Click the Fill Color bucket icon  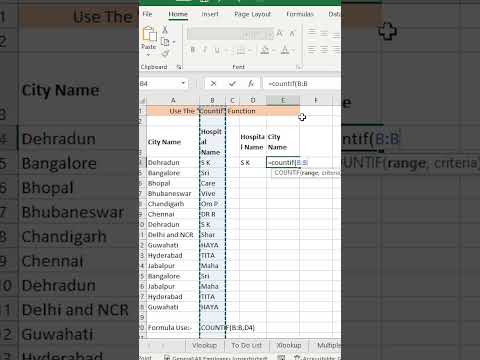coord(265,50)
